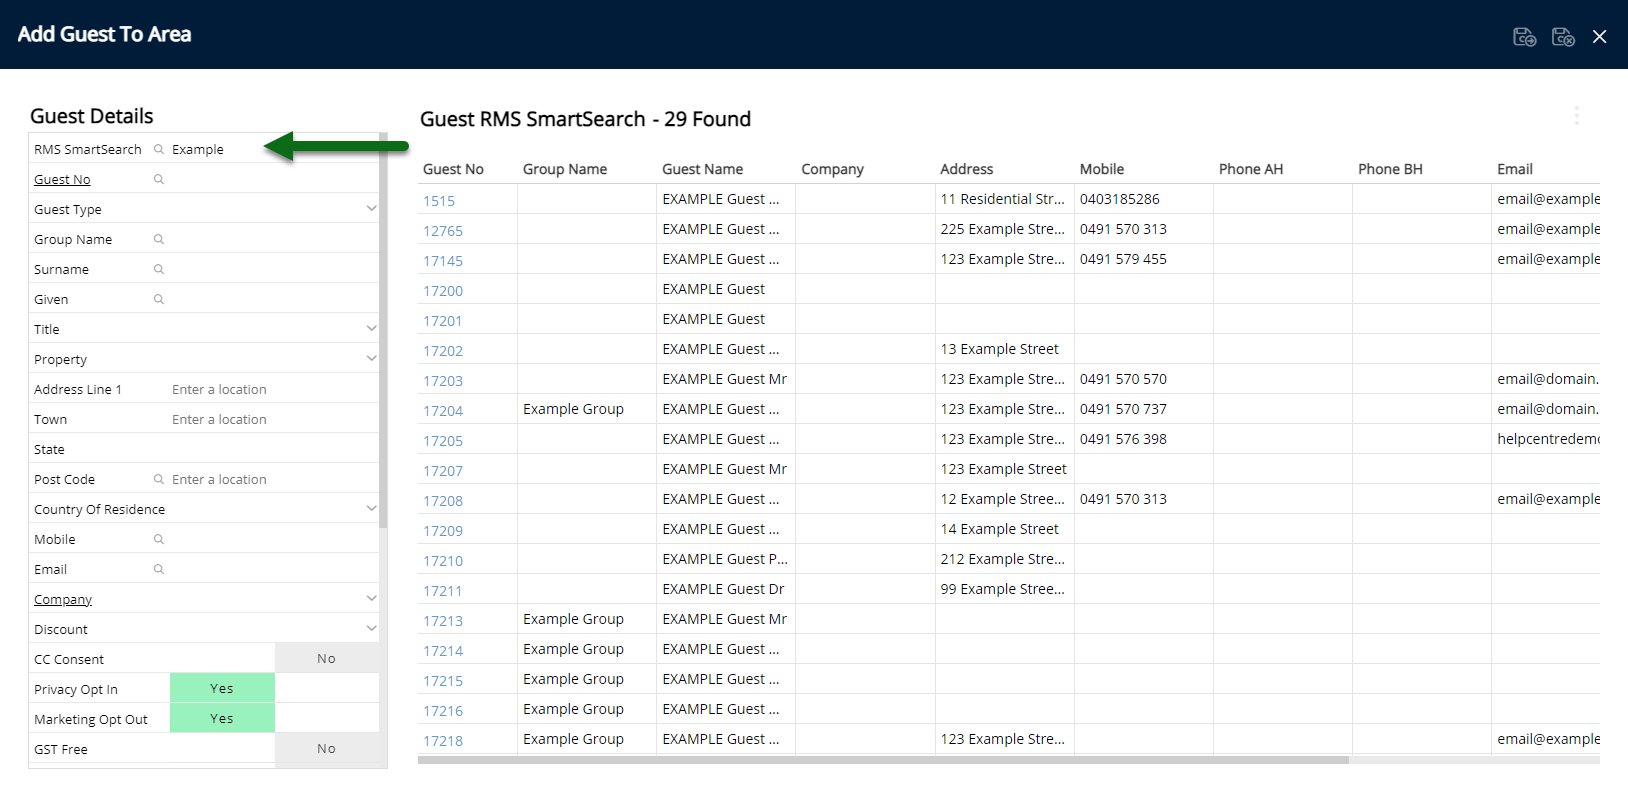Click the Given name search icon

coord(158,299)
